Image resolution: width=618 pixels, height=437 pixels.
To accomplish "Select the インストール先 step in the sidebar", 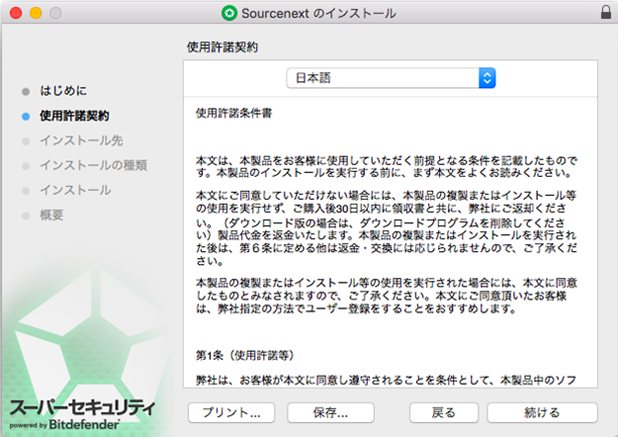I will [81, 141].
